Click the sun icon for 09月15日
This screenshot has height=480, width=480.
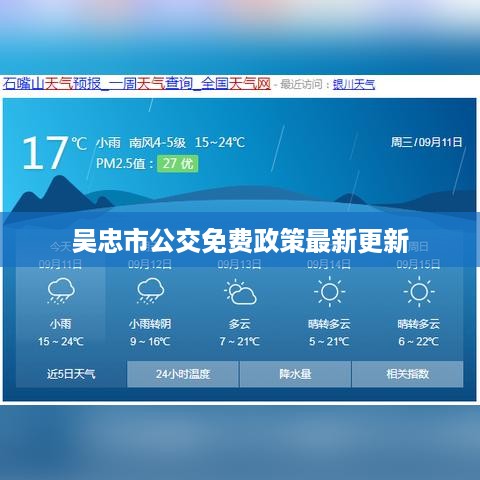pos(419,292)
